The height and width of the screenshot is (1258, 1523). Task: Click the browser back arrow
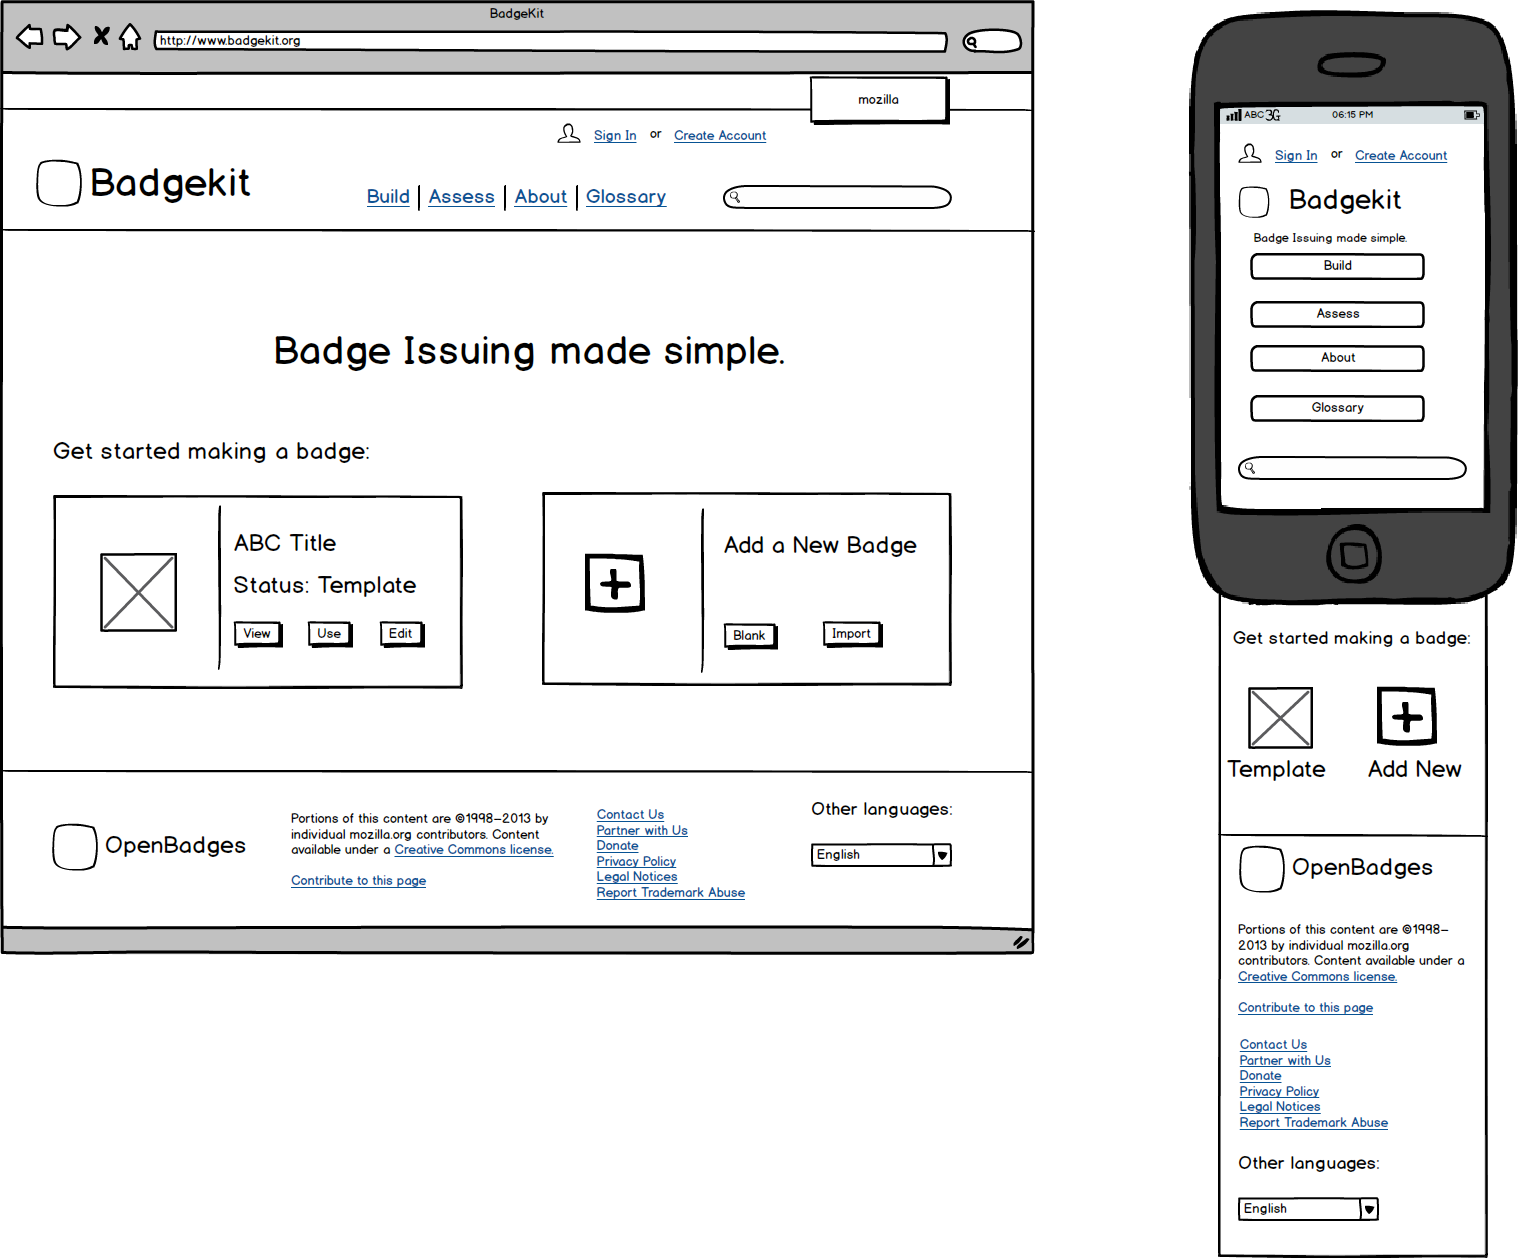tap(30, 38)
